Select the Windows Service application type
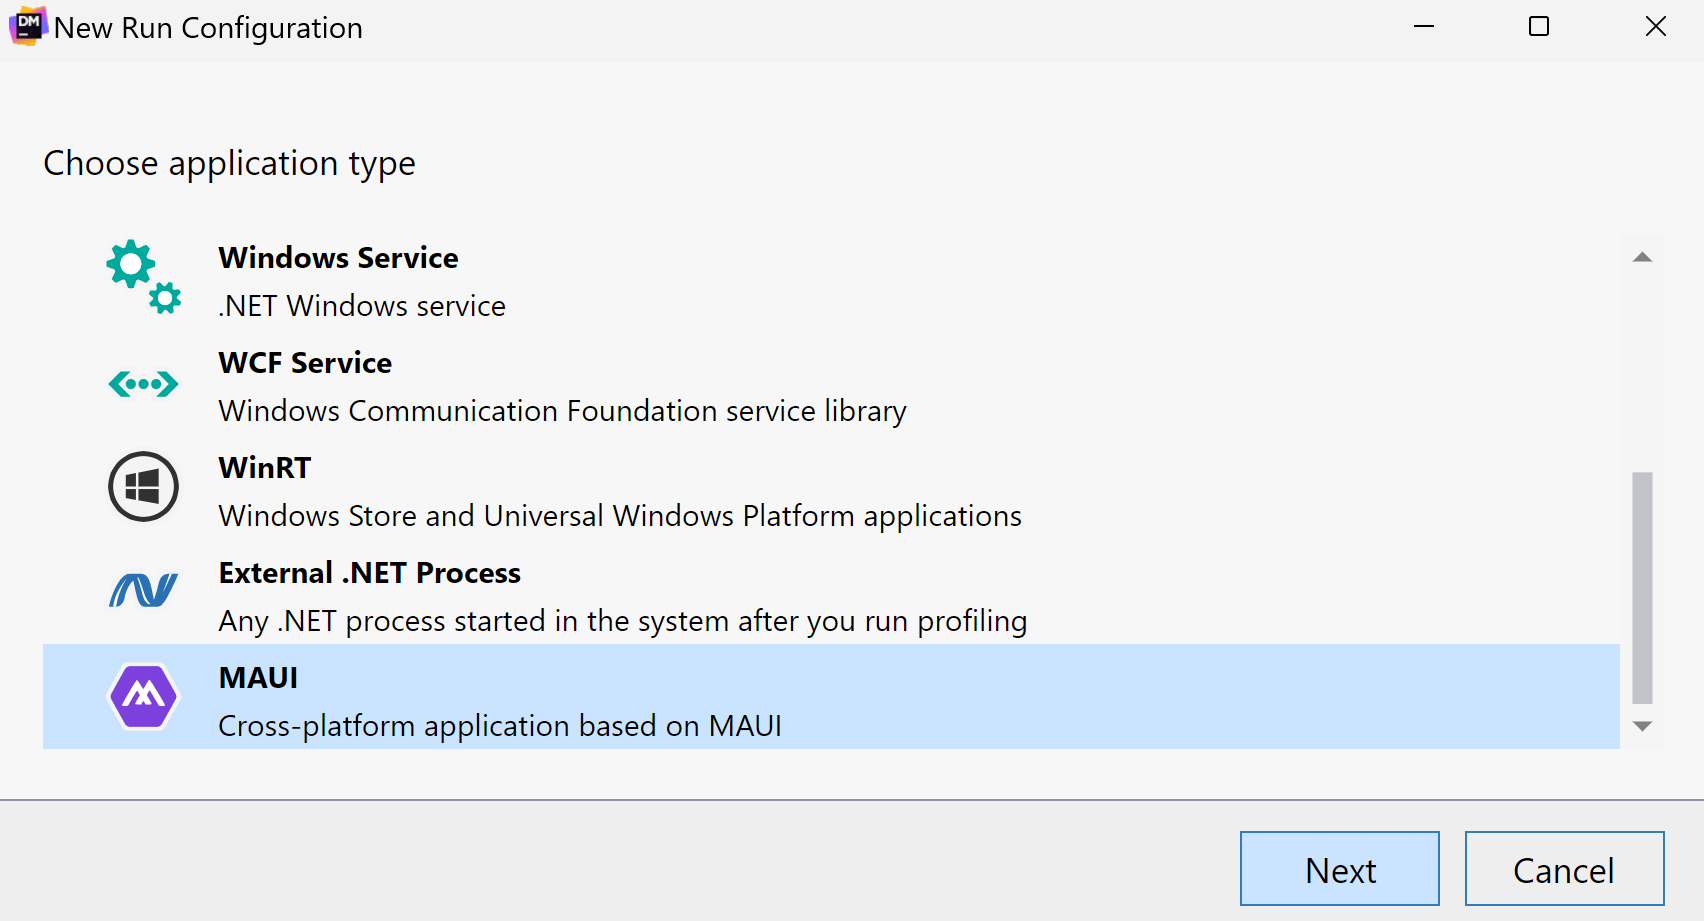Viewport: 1704px width, 921px height. click(338, 258)
